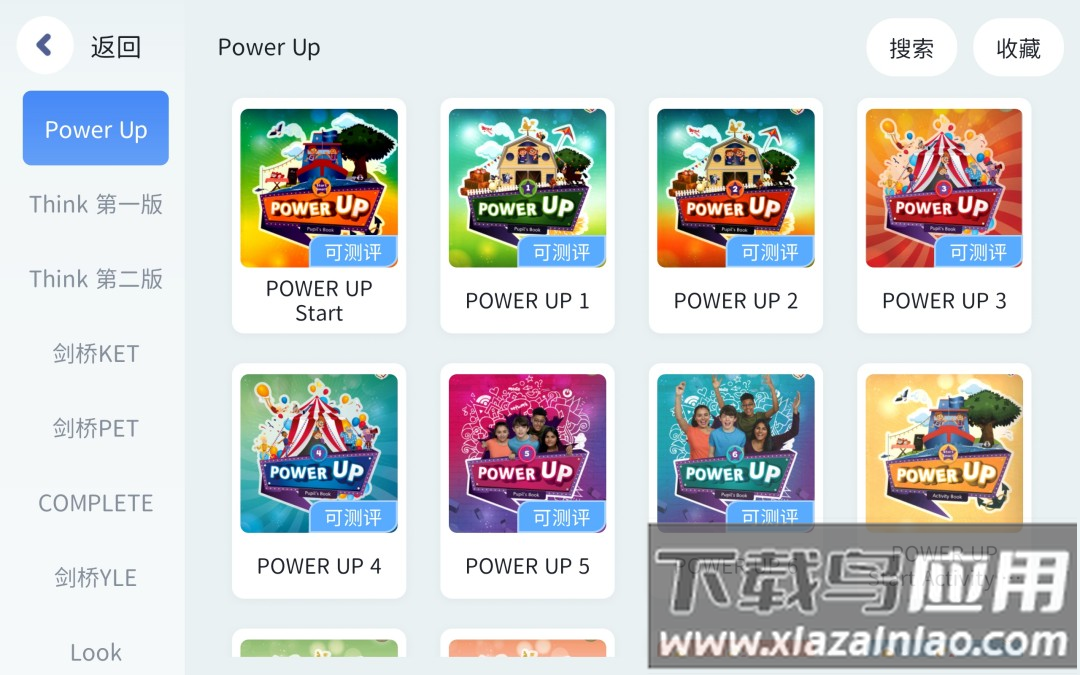The image size is (1080, 675).
Task: Tap the back arrow icon
Action: pyautogui.click(x=45, y=45)
